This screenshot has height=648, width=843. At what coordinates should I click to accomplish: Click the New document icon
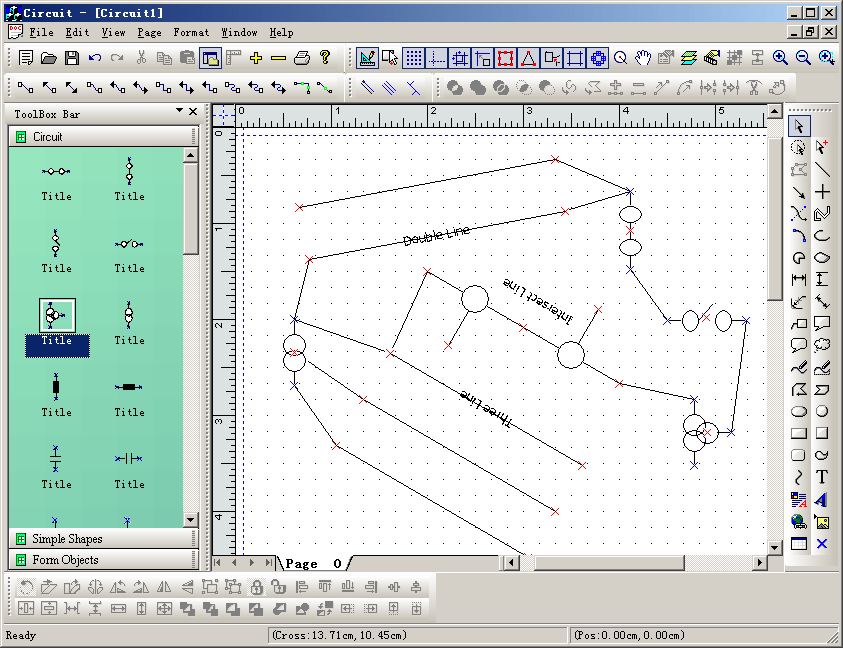(x=26, y=58)
